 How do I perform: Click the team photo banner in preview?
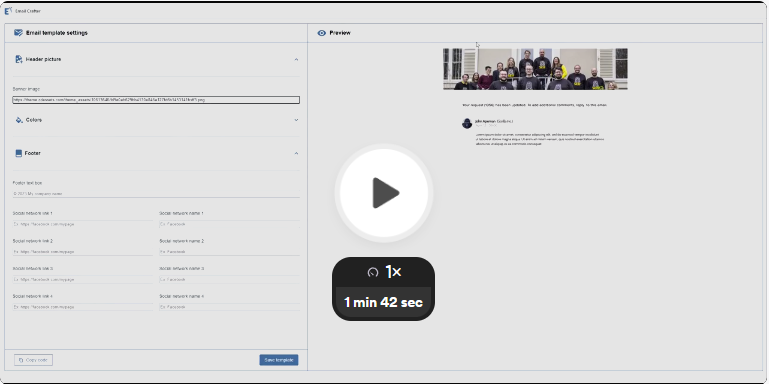point(535,69)
